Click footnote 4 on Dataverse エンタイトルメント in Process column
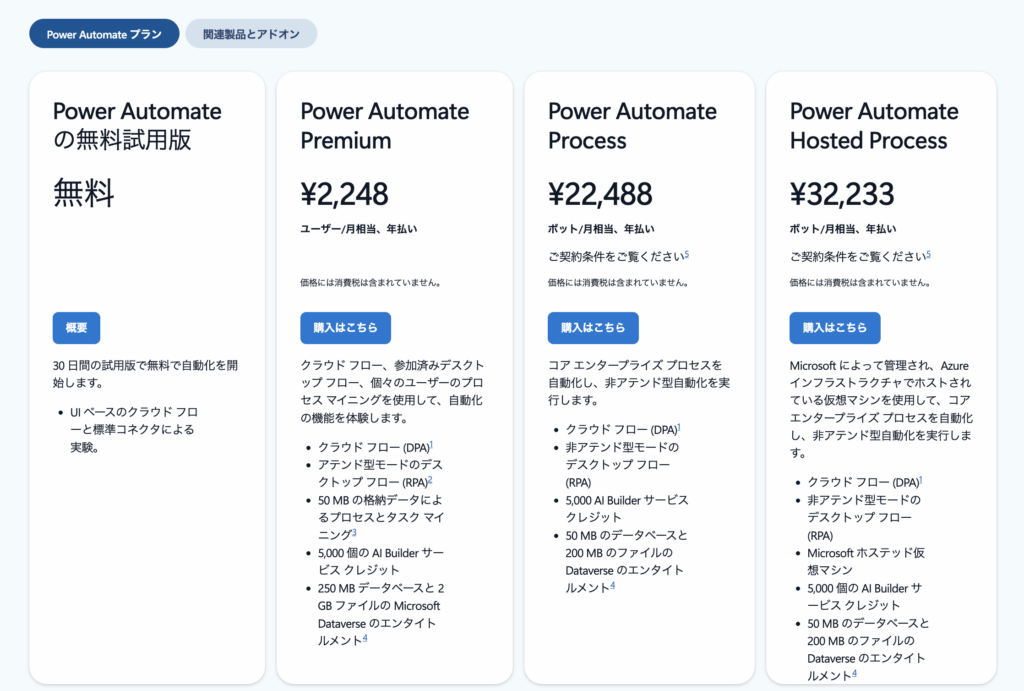Image resolution: width=1024 pixels, height=691 pixels. (614, 583)
